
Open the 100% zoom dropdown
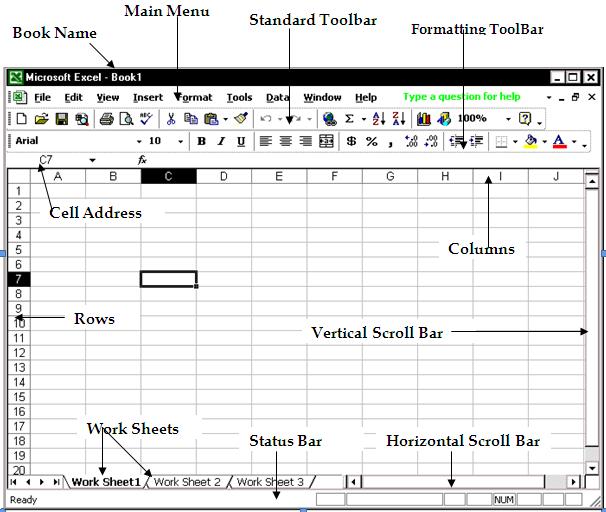pos(509,119)
